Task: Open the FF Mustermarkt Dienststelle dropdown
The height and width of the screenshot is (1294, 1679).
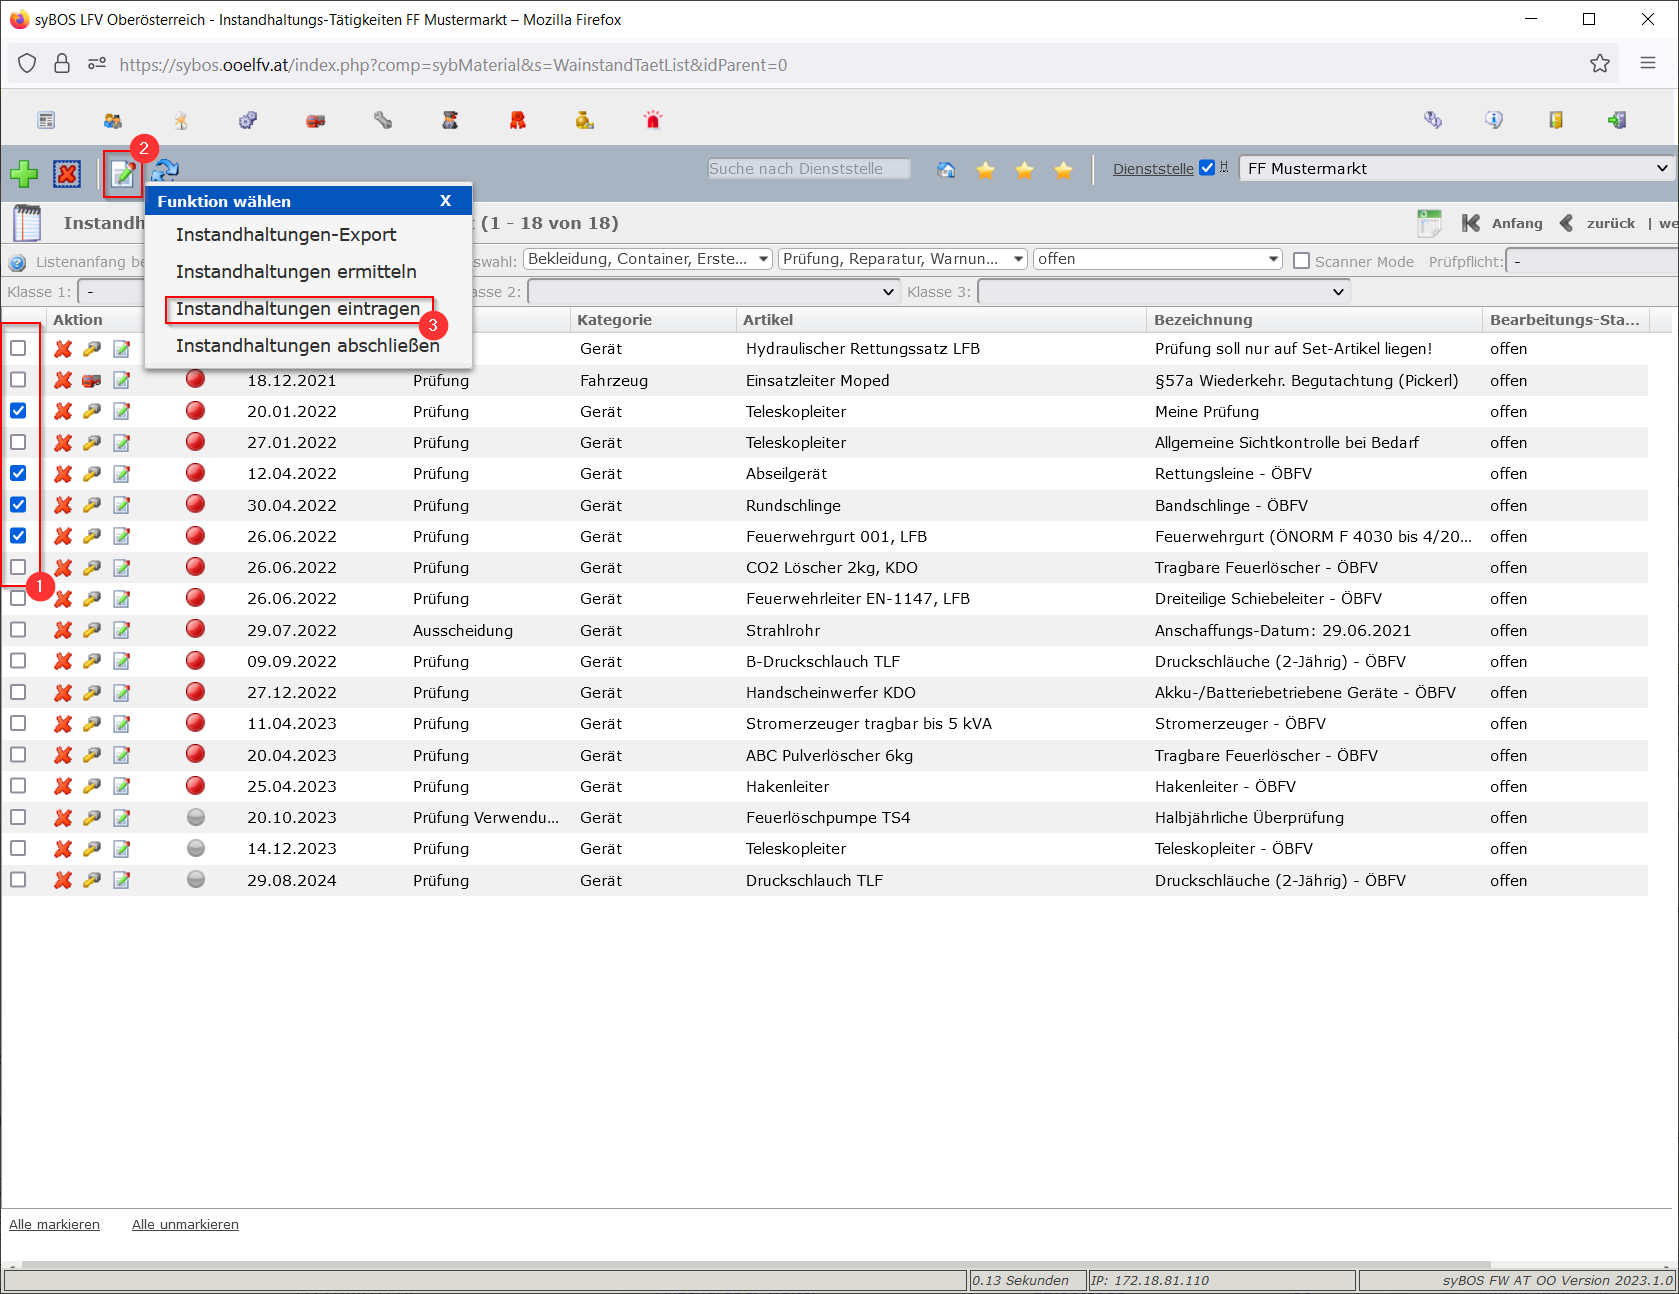Action: pos(1457,168)
